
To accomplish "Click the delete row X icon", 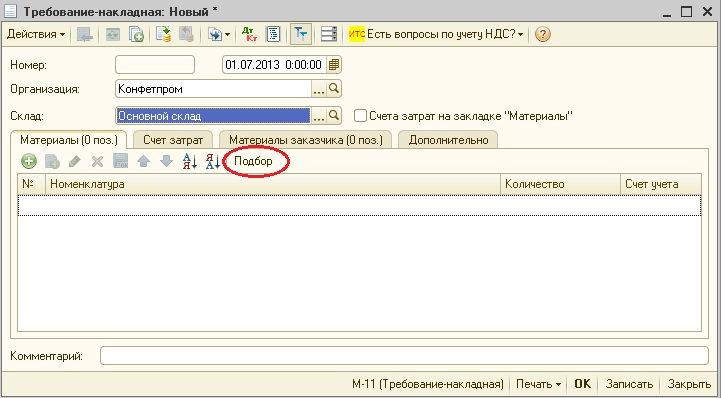I will tap(97, 161).
